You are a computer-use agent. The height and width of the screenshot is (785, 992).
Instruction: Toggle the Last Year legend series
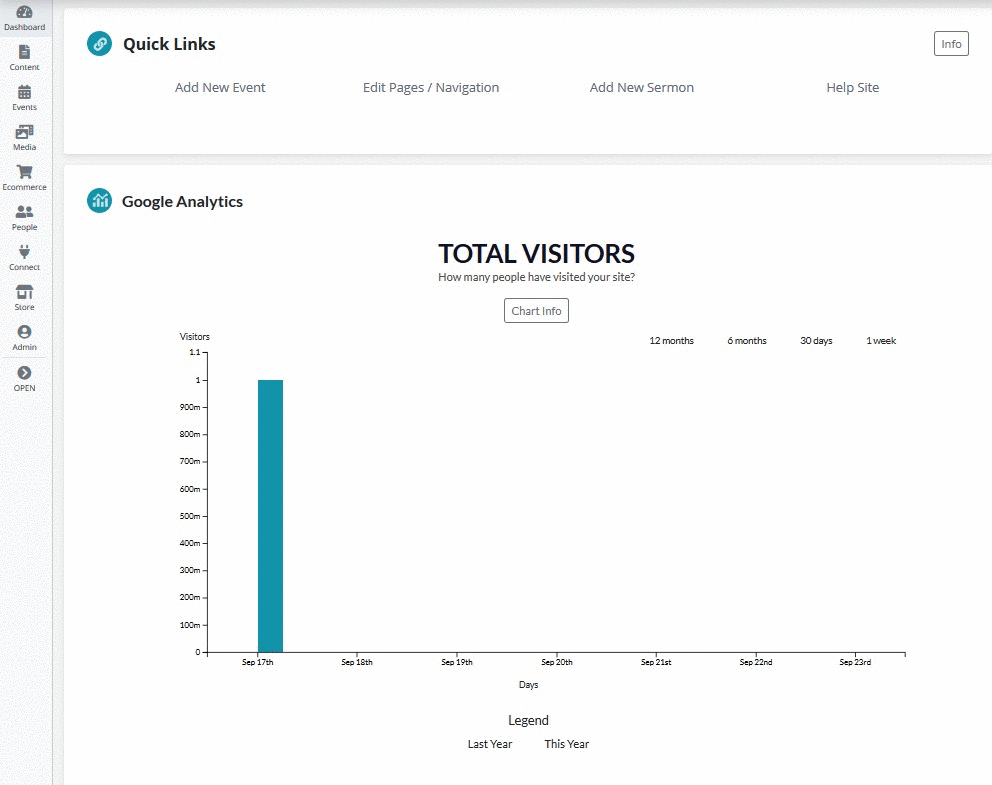490,744
